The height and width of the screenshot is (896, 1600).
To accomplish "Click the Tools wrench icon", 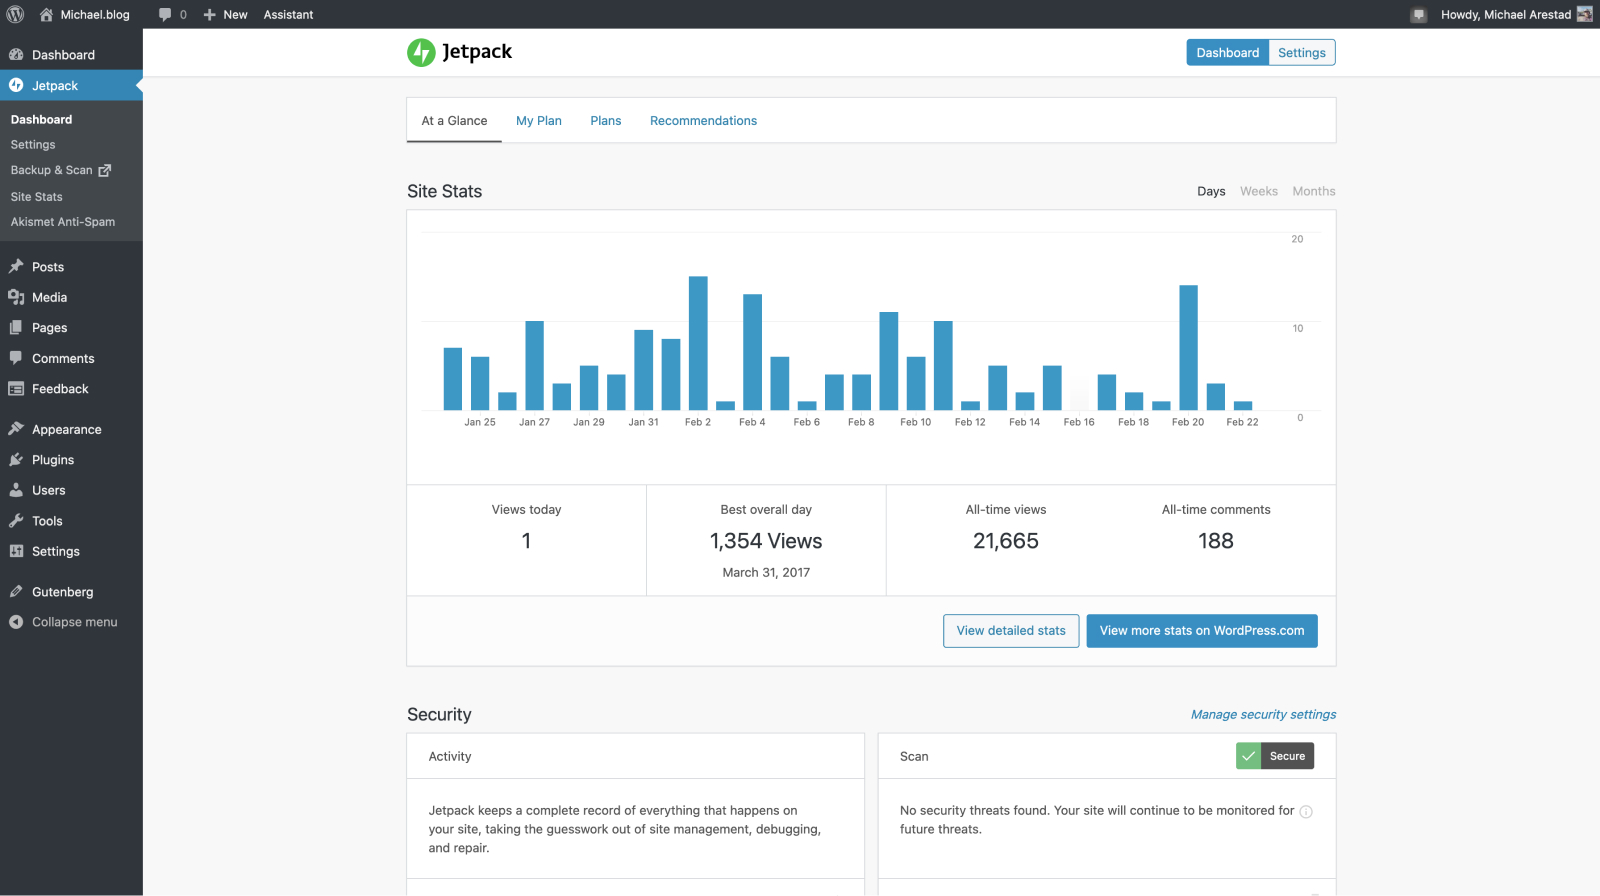I will pos(16,521).
